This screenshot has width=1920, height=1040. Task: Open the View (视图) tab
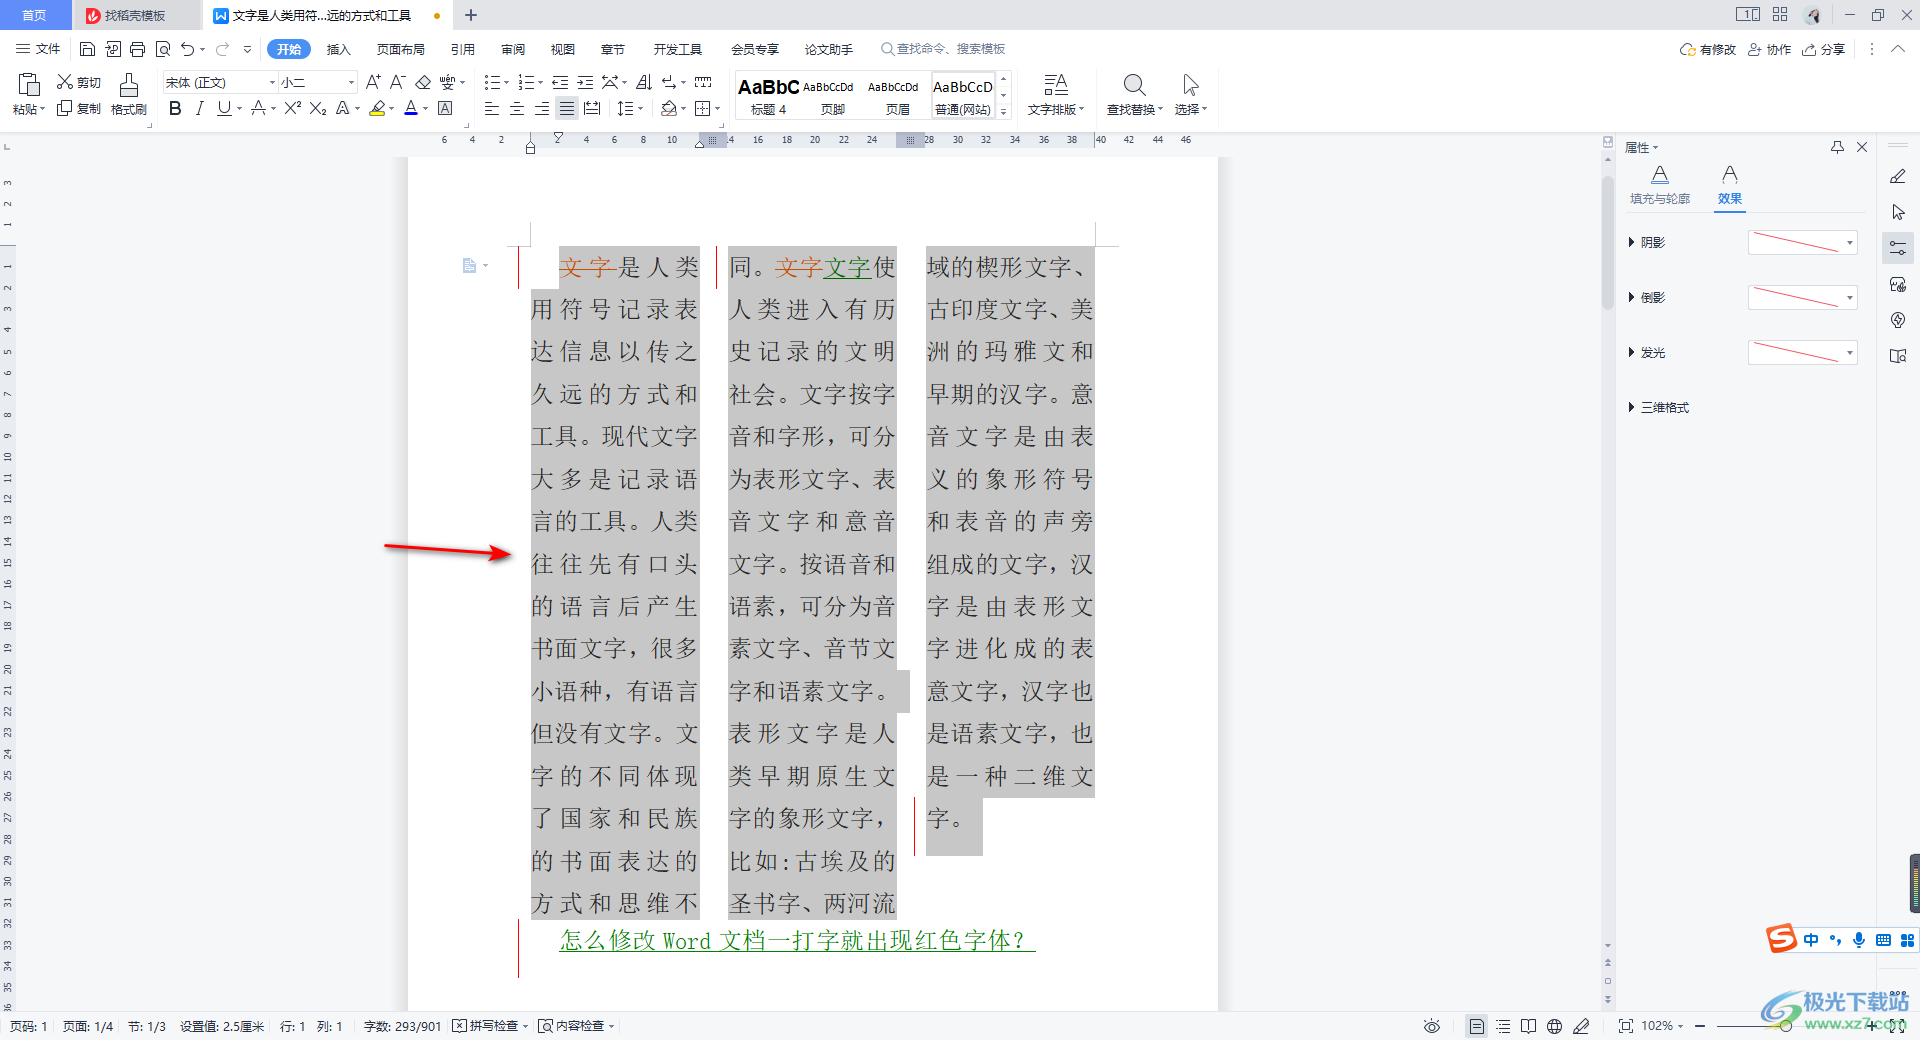(x=562, y=49)
